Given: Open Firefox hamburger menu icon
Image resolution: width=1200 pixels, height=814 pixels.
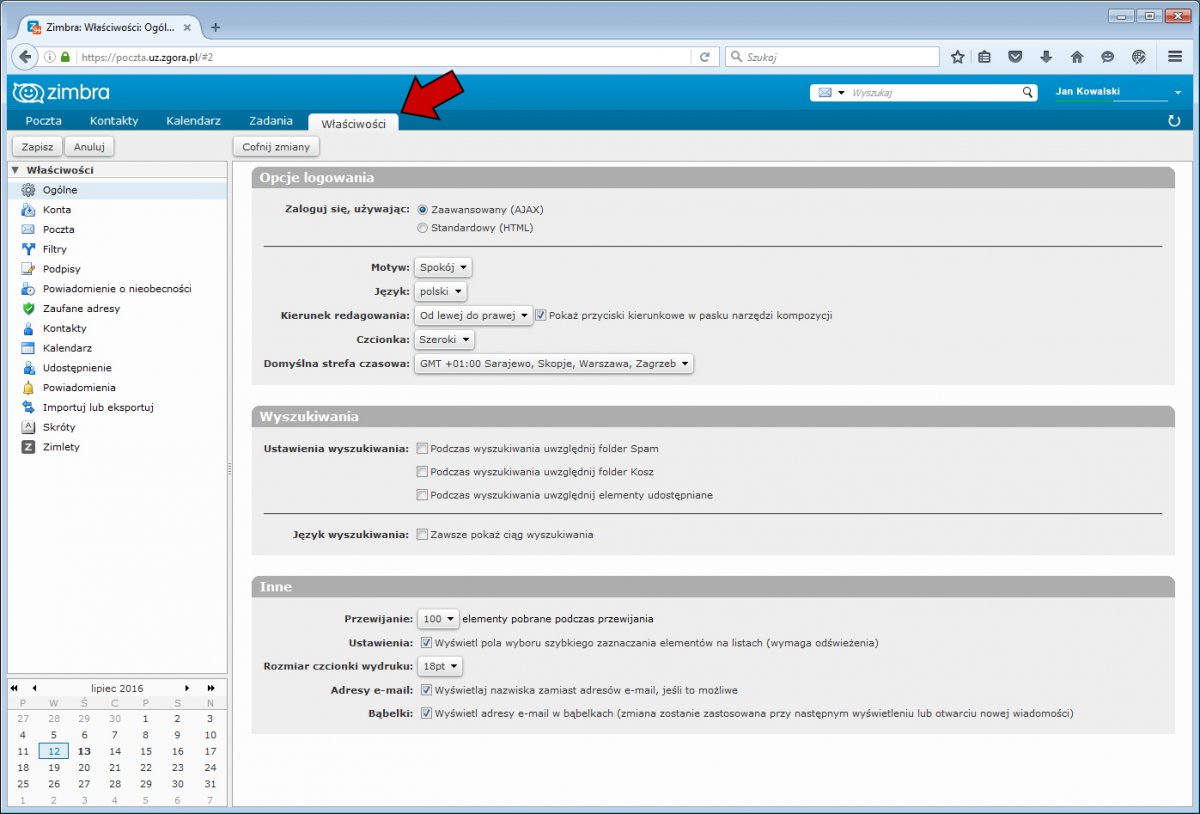Looking at the screenshot, I should pyautogui.click(x=1175, y=57).
